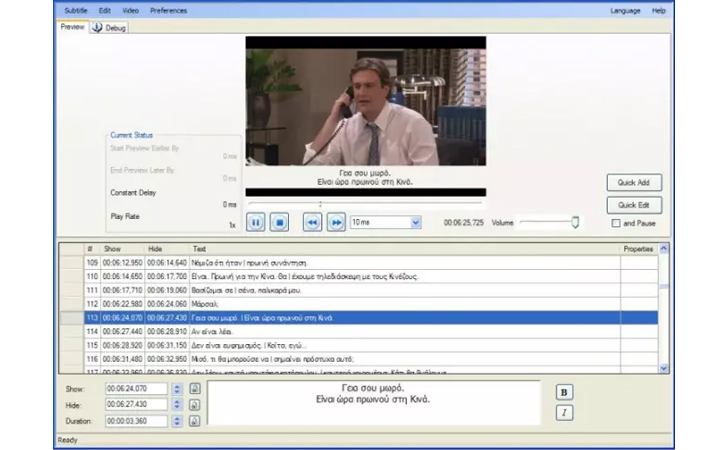The height and width of the screenshot is (450, 728).
Task: Click lock icon next to Show time
Action: [195, 389]
